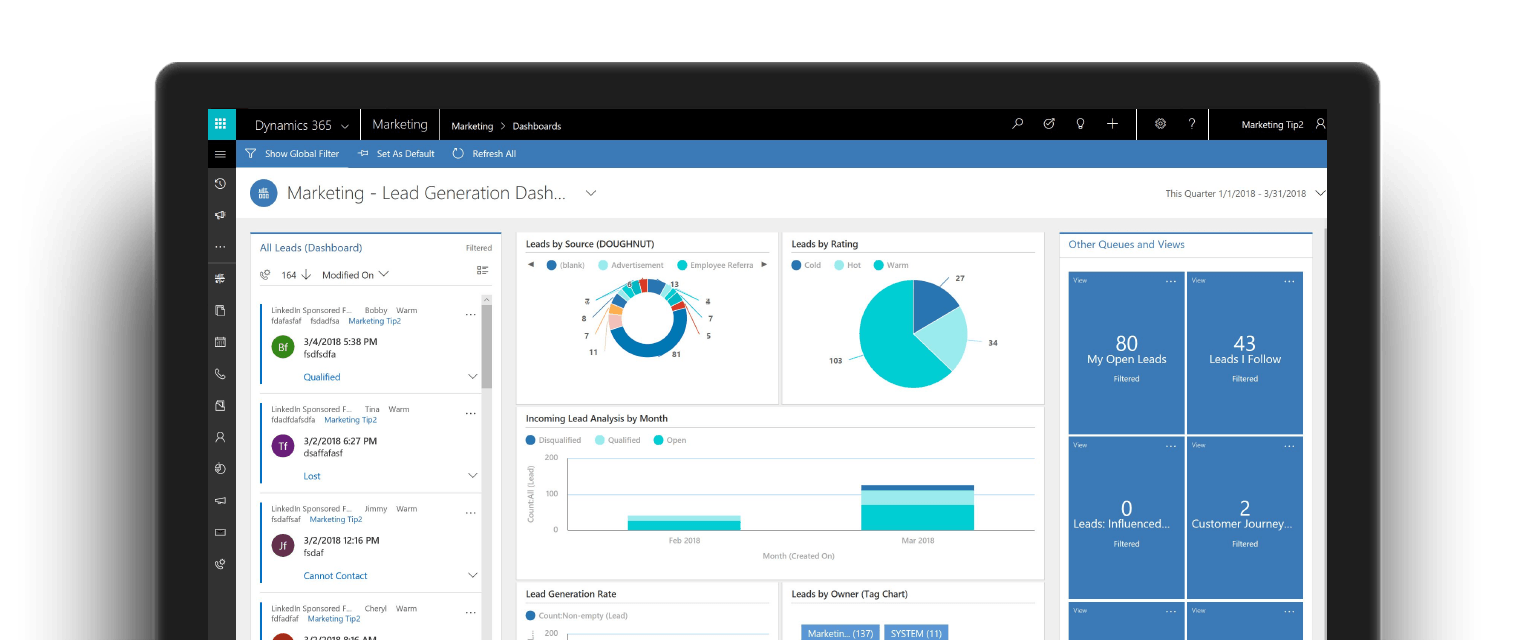1534x640 pixels.
Task: Expand the dashboard title dropdown
Action: click(x=590, y=193)
